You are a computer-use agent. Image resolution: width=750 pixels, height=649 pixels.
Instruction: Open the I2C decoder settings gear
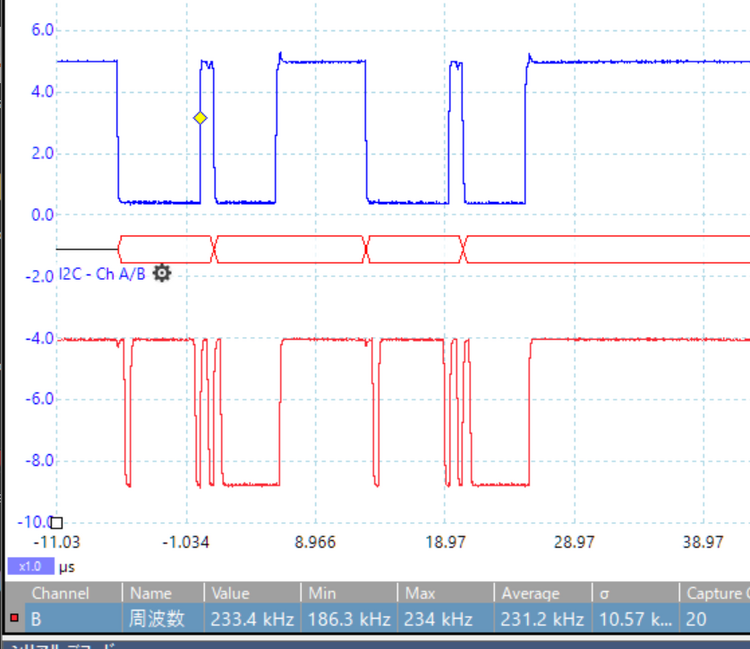(x=161, y=273)
